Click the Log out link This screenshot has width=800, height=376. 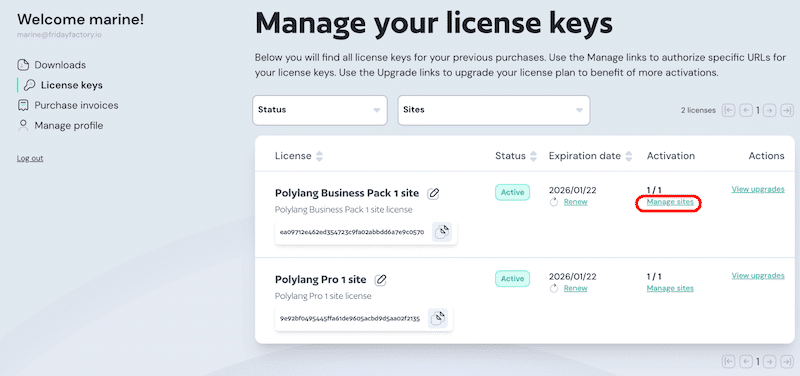30,158
